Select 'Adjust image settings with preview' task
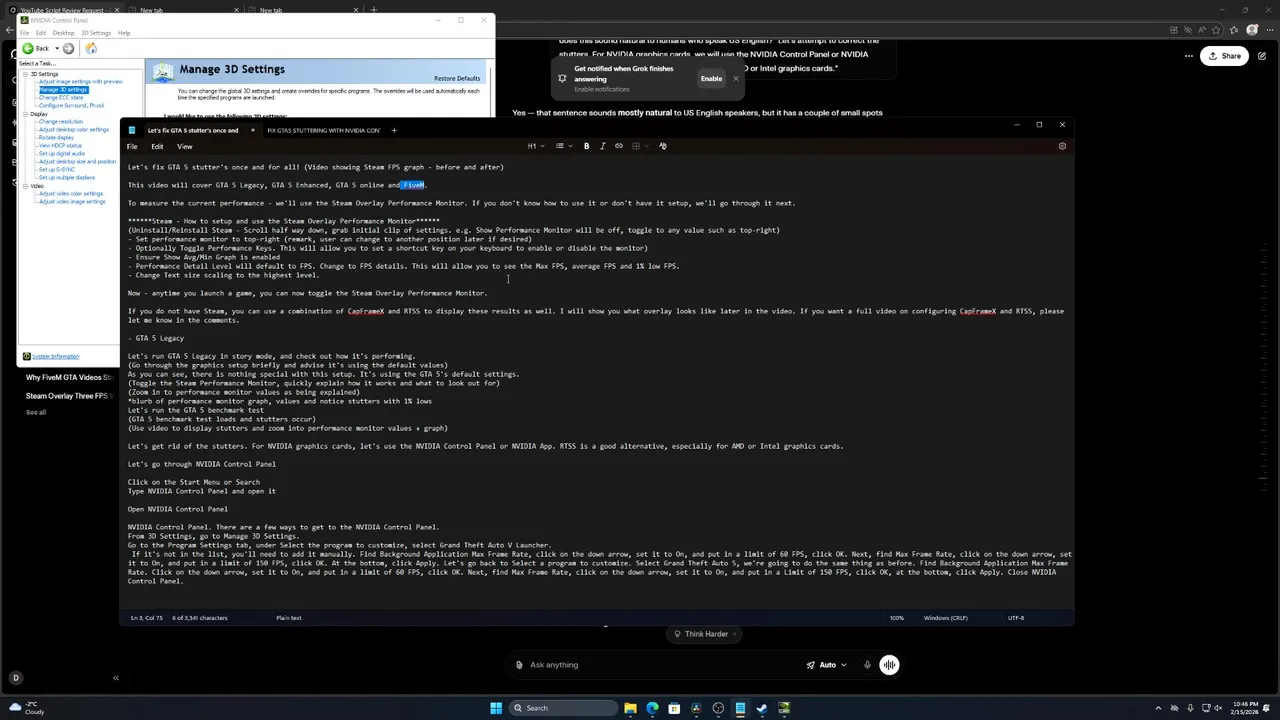 click(81, 82)
